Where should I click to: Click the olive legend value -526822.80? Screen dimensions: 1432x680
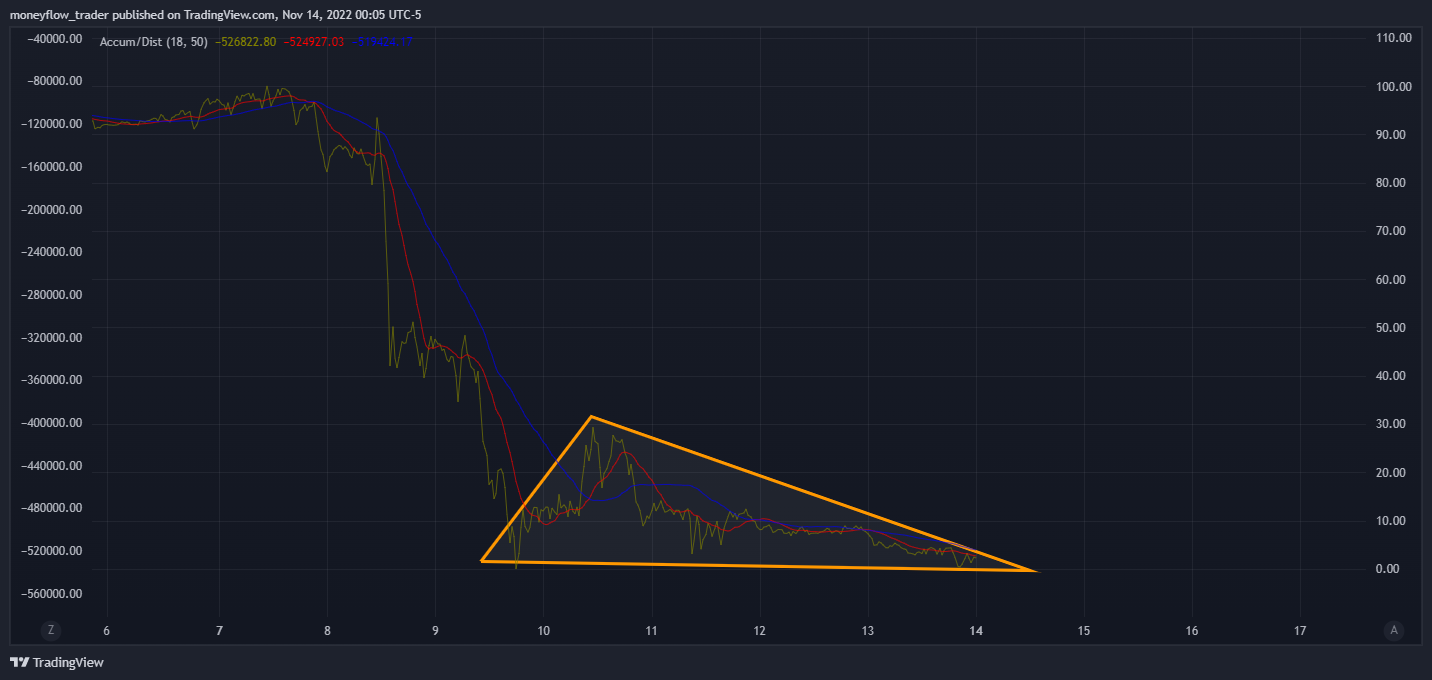(245, 42)
